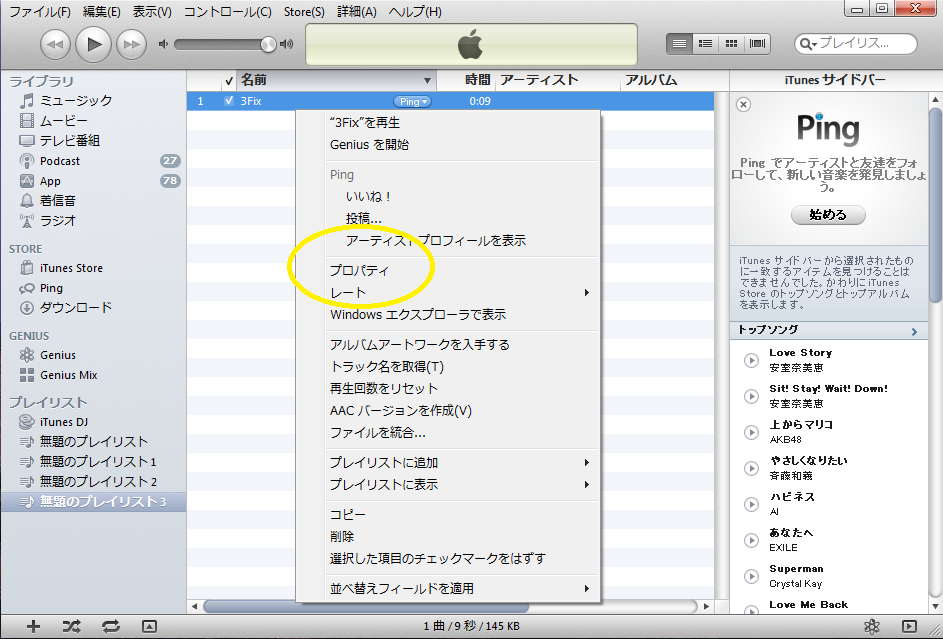943x639 pixels.
Task: Click the low volume speaker icon
Action: tap(163, 44)
